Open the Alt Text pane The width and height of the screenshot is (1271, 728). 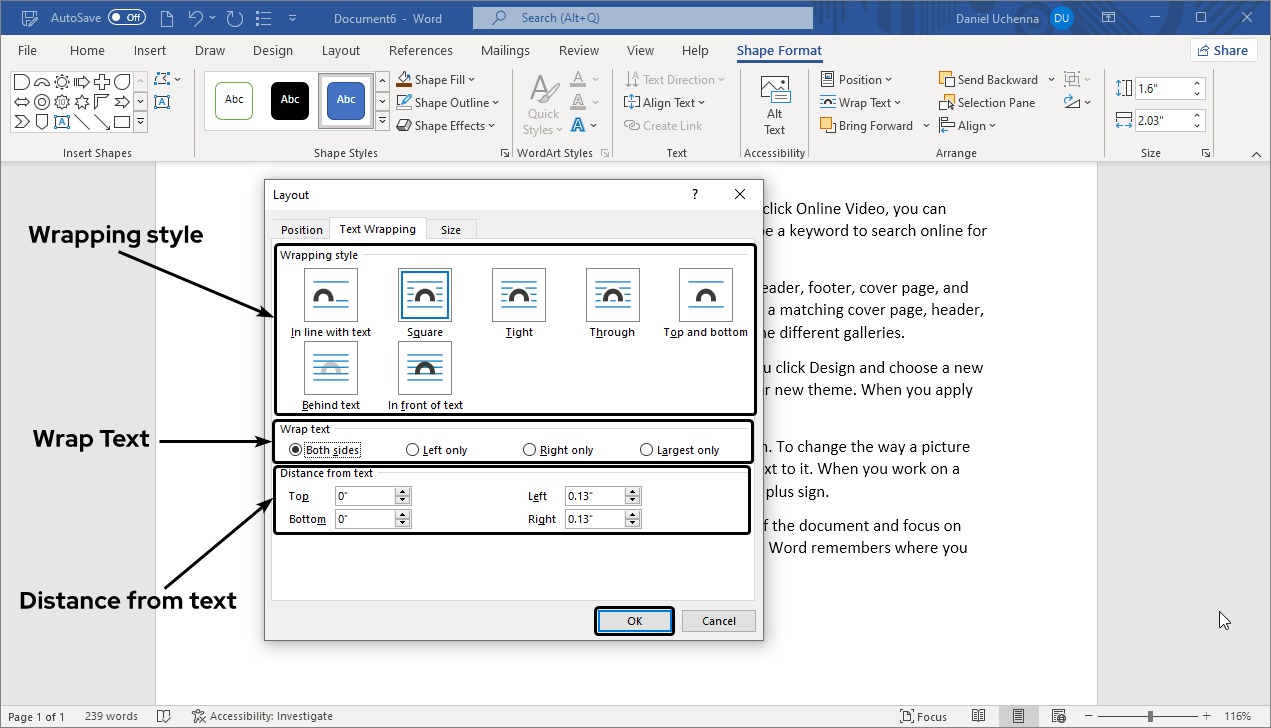(774, 105)
